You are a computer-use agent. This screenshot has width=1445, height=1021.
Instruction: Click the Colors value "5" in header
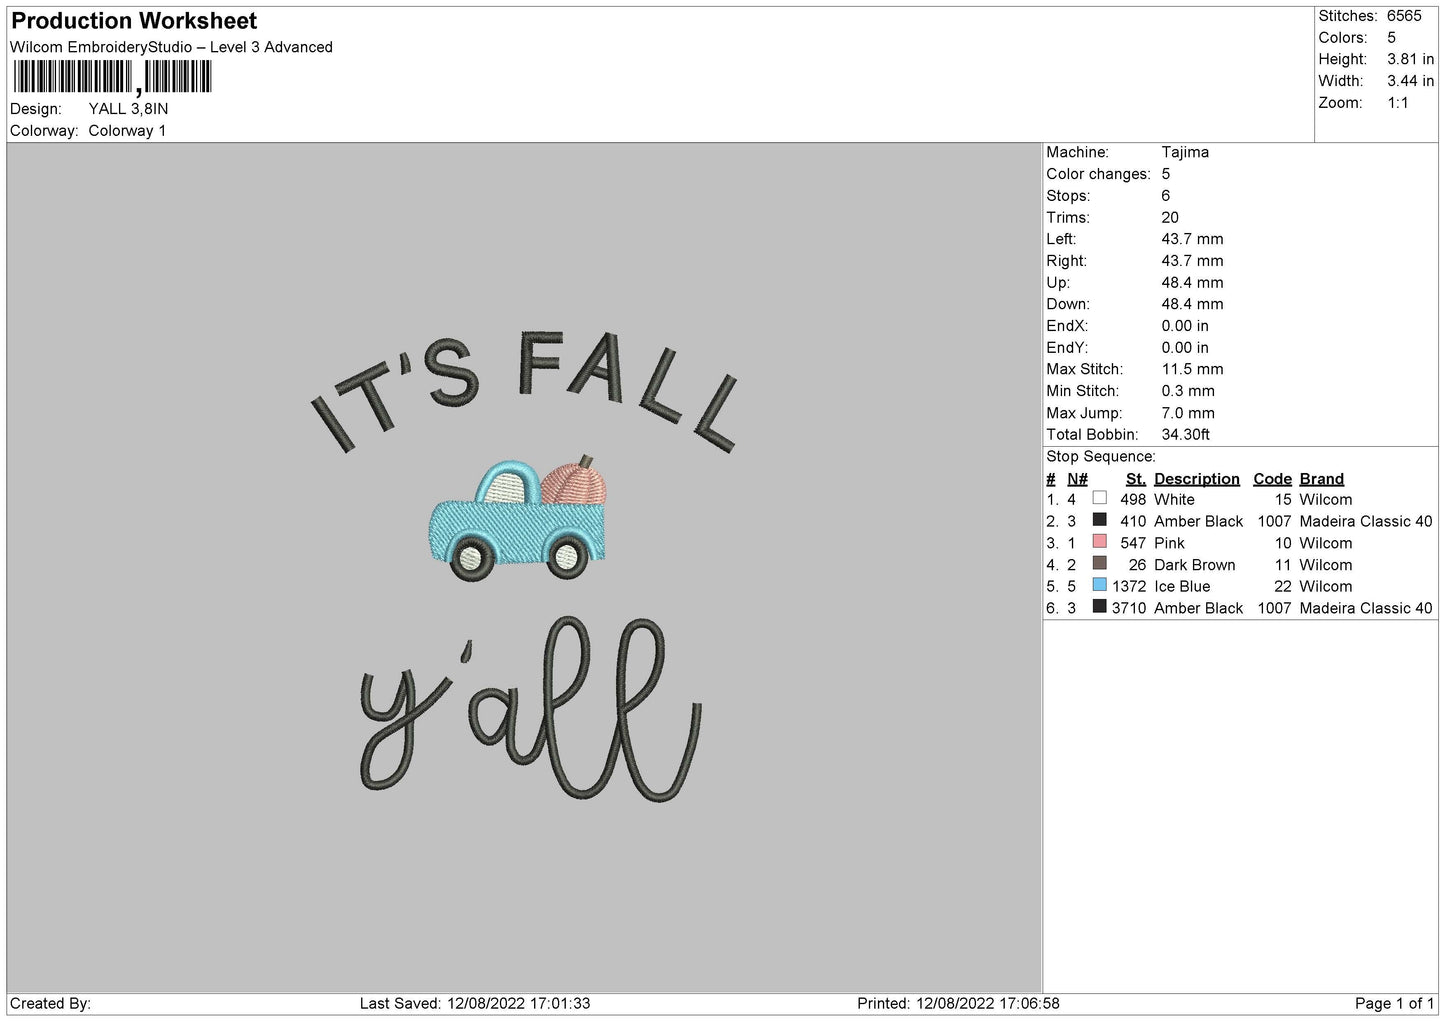(x=1392, y=38)
